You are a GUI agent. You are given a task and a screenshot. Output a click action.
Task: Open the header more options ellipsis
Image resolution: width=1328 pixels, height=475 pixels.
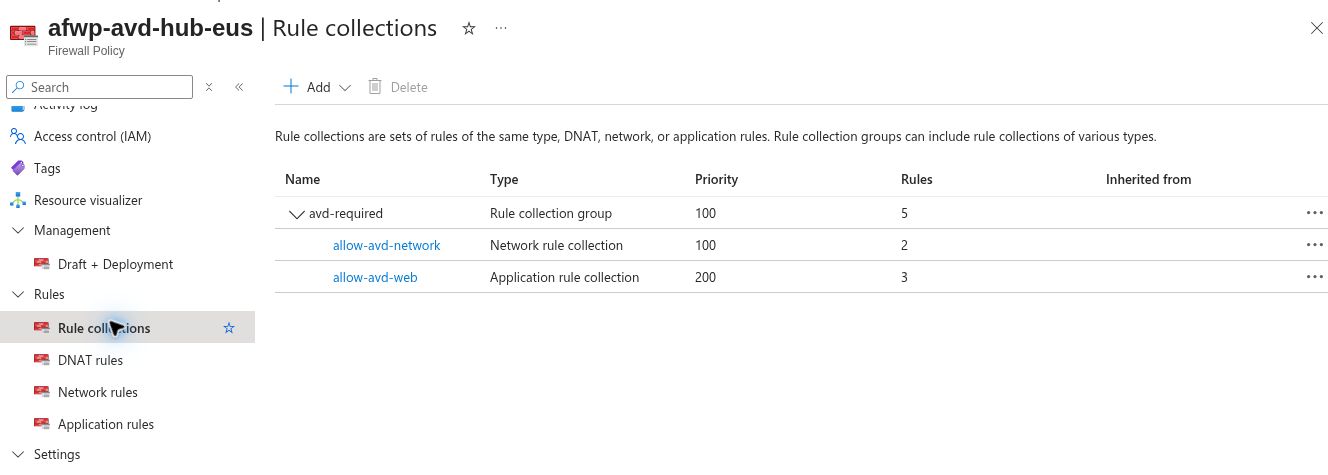(501, 28)
